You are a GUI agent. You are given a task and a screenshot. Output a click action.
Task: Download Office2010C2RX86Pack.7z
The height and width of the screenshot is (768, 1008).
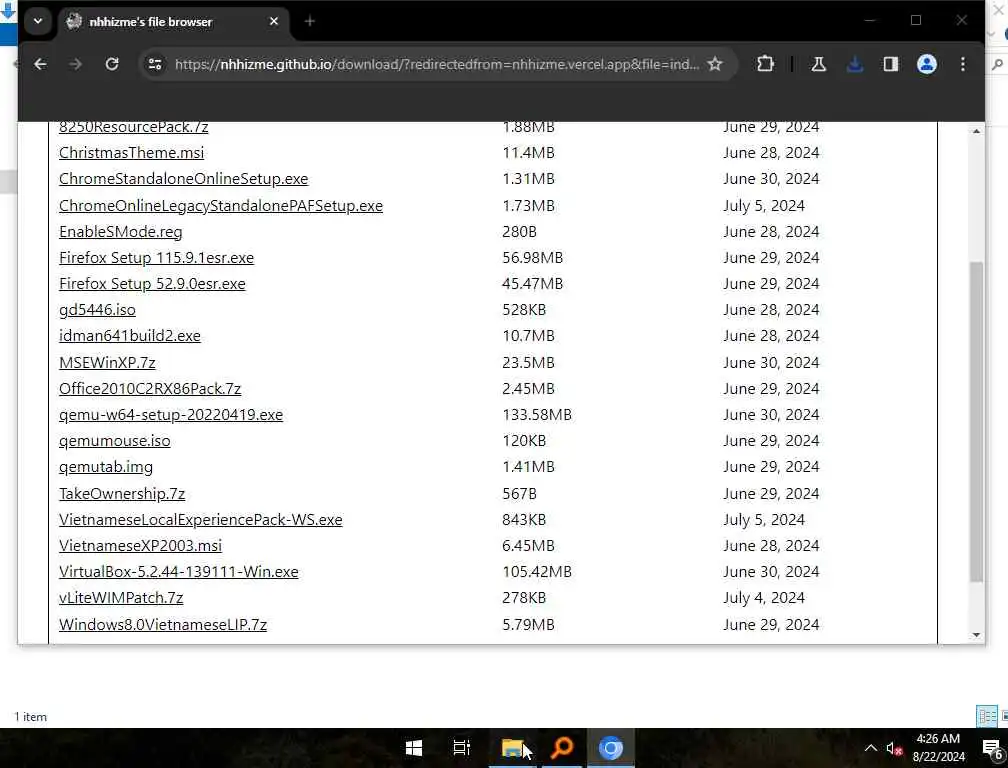point(150,389)
